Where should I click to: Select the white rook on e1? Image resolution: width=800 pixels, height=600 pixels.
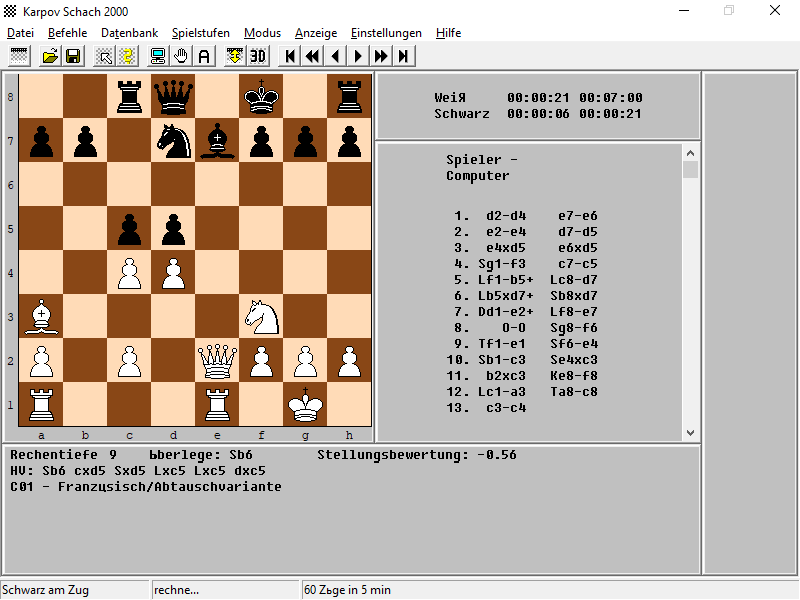pos(217,404)
